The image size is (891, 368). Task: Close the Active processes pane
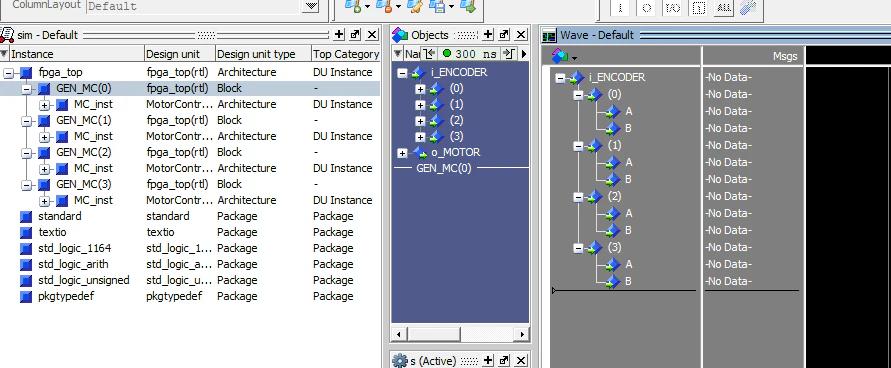521,361
